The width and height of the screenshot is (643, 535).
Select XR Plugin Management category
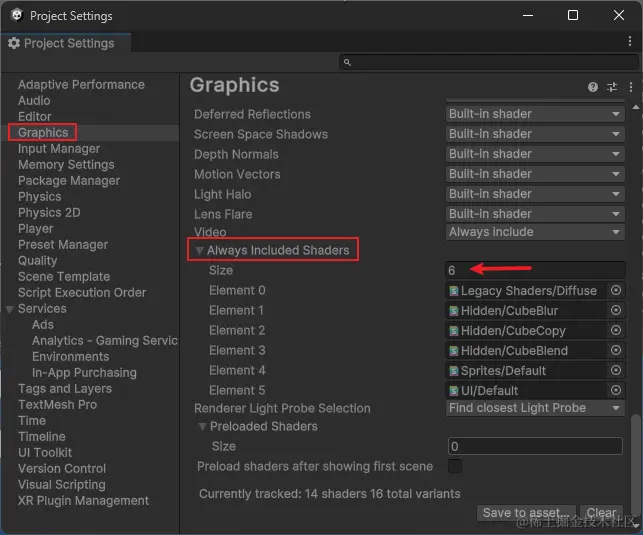pyautogui.click(x=83, y=501)
